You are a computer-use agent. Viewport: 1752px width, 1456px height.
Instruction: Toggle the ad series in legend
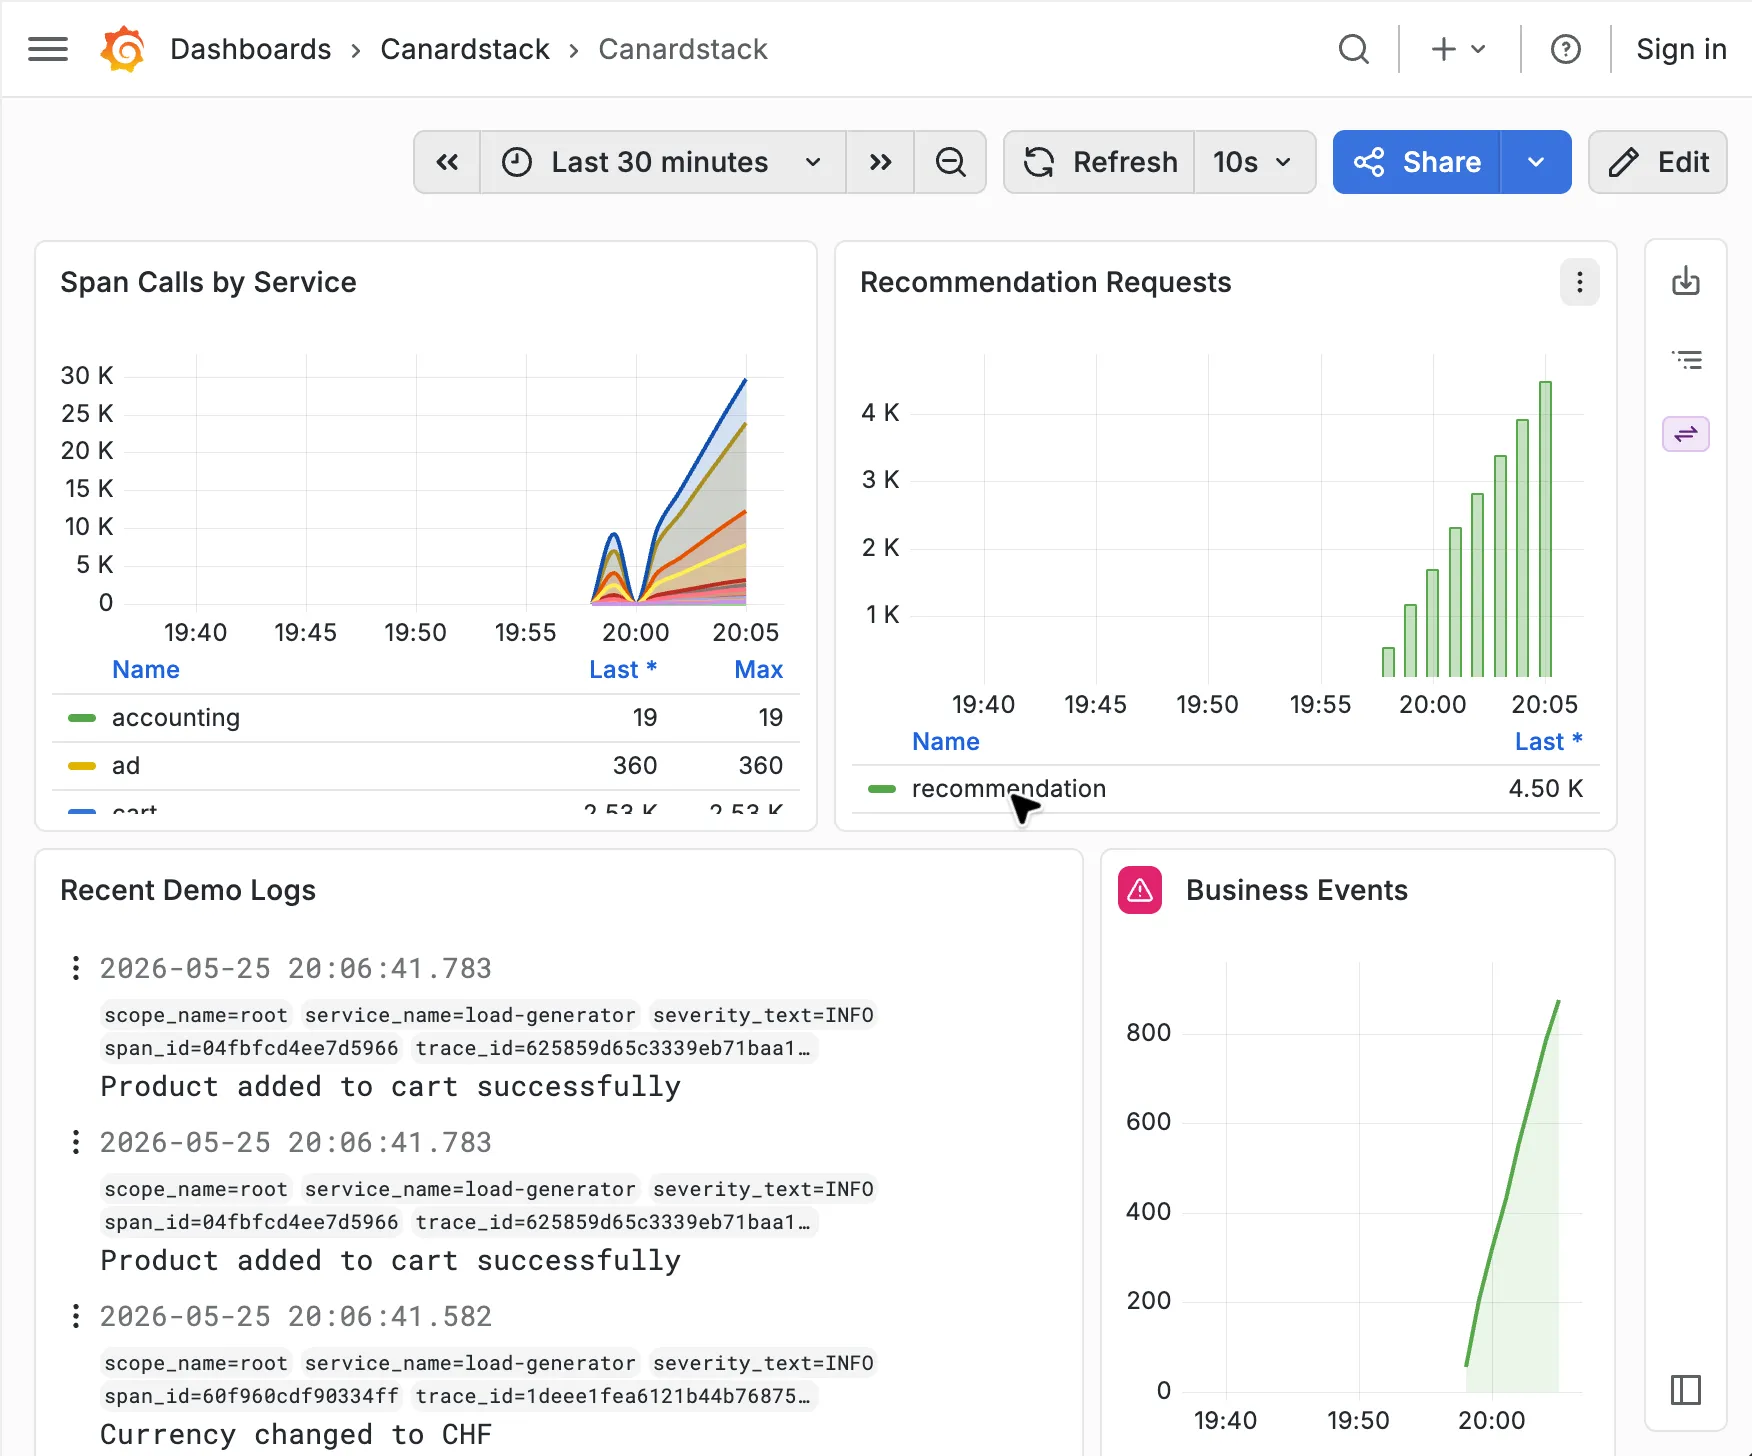tap(126, 766)
